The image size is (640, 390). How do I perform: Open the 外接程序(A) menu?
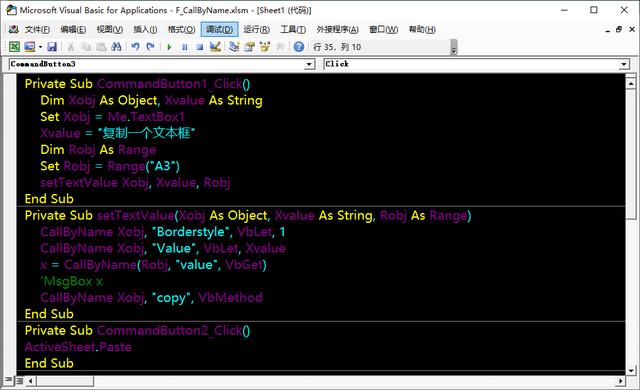point(337,29)
